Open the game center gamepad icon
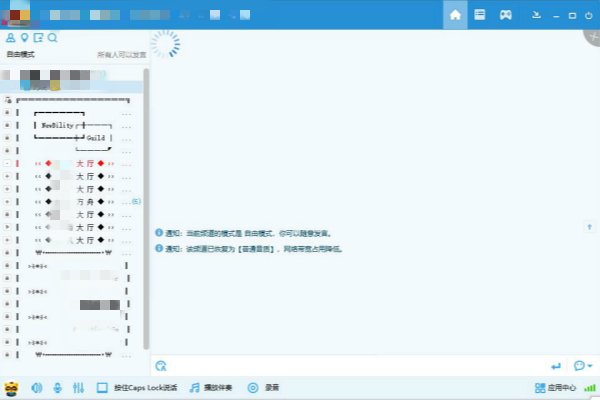This screenshot has height=400, width=600. [x=505, y=15]
